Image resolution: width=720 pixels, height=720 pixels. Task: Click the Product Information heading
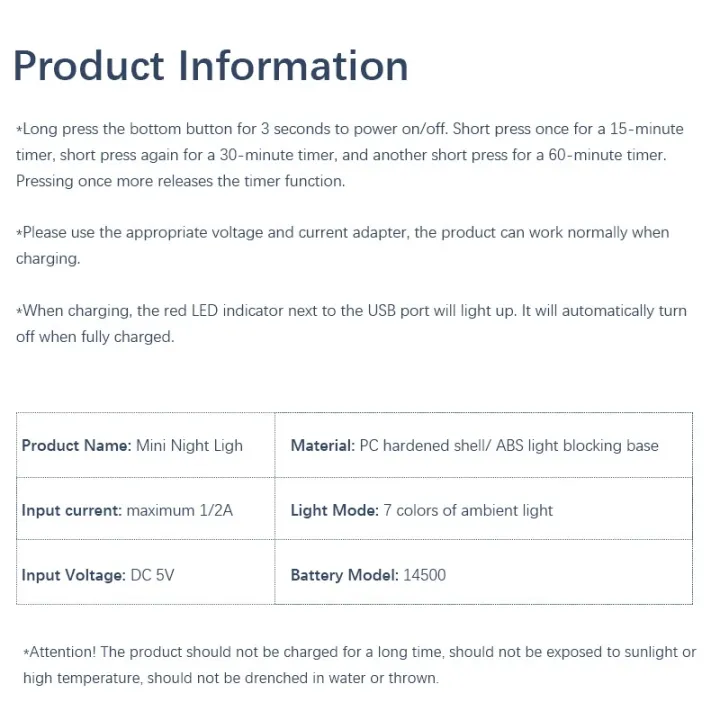point(211,66)
